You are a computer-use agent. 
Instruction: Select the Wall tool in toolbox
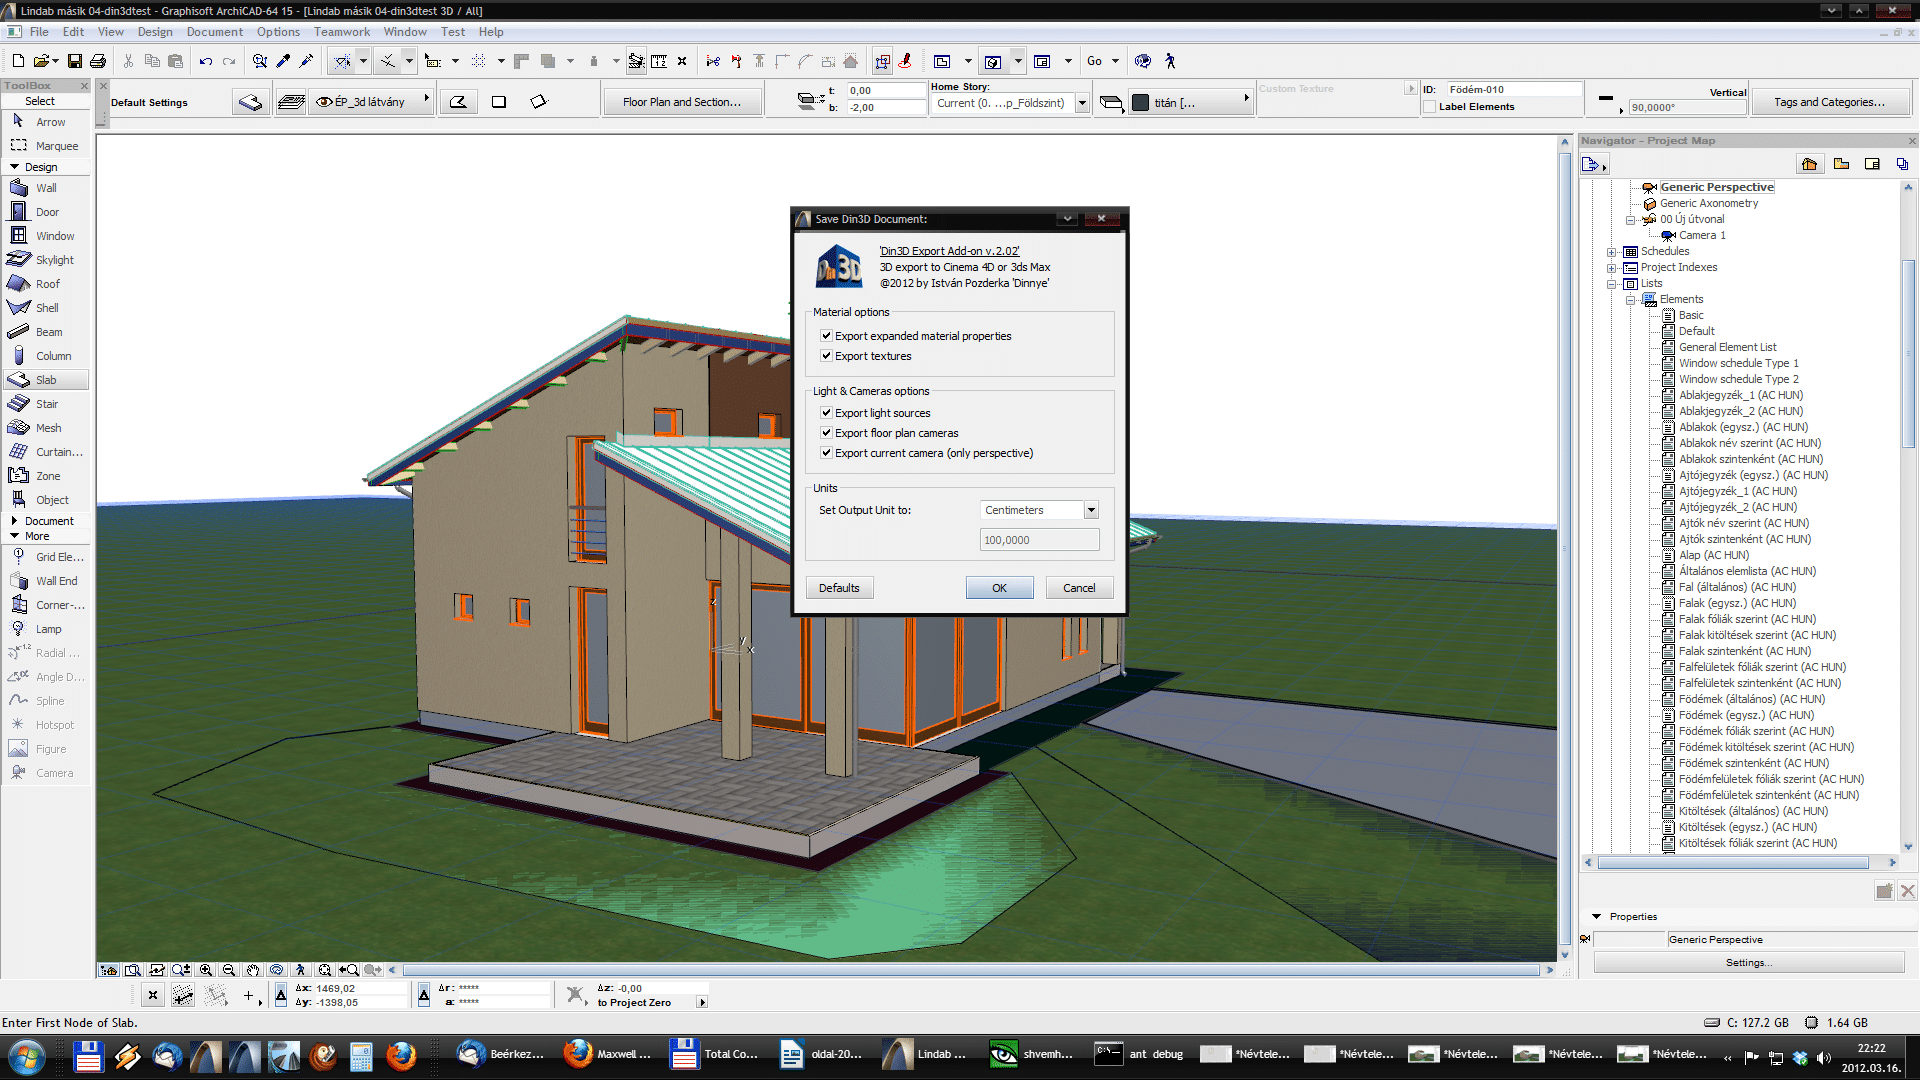click(x=49, y=187)
